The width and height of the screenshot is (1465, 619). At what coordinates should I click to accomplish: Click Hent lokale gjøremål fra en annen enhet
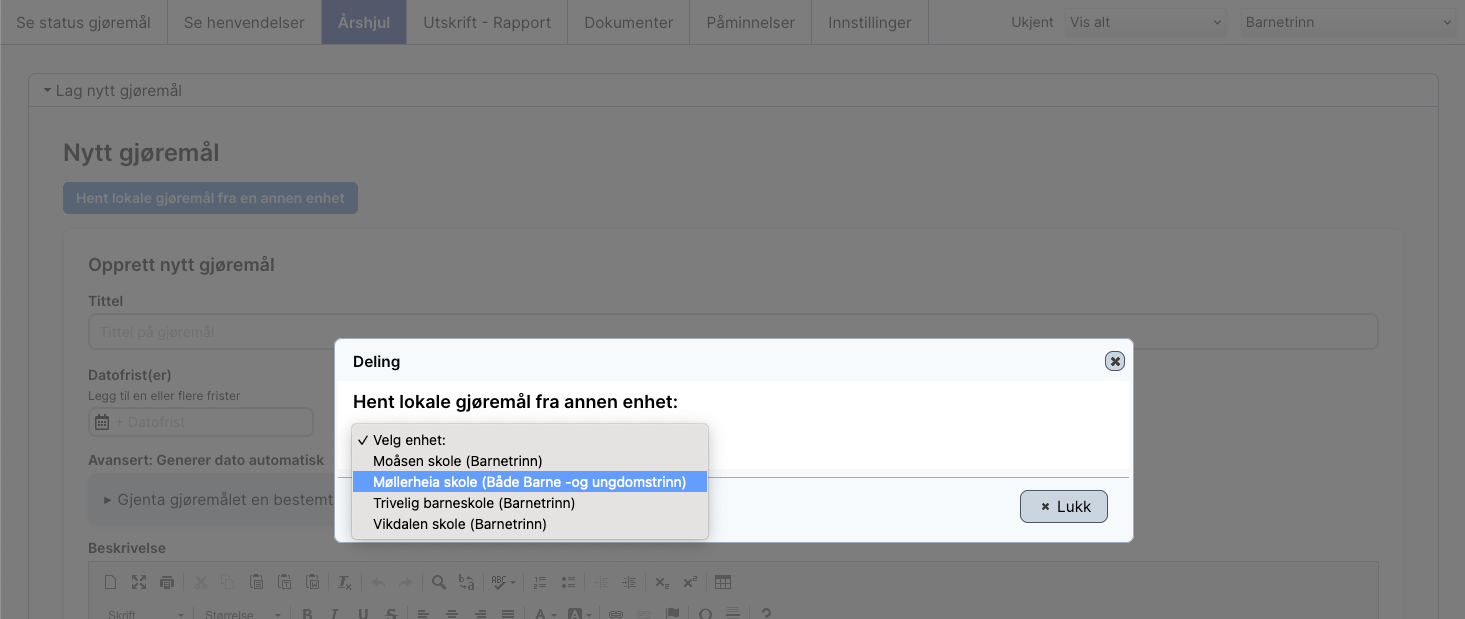210,198
